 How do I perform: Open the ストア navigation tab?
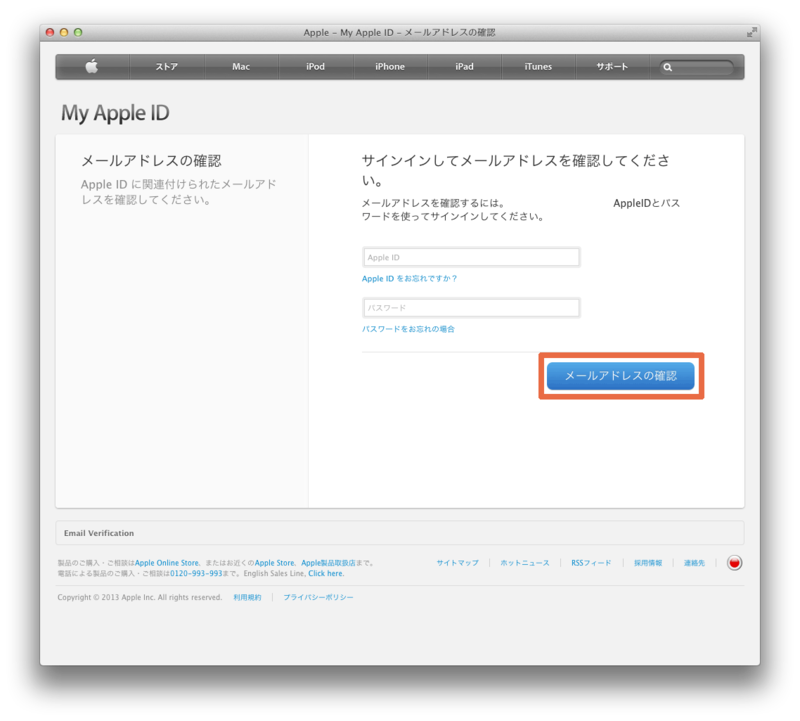point(167,67)
